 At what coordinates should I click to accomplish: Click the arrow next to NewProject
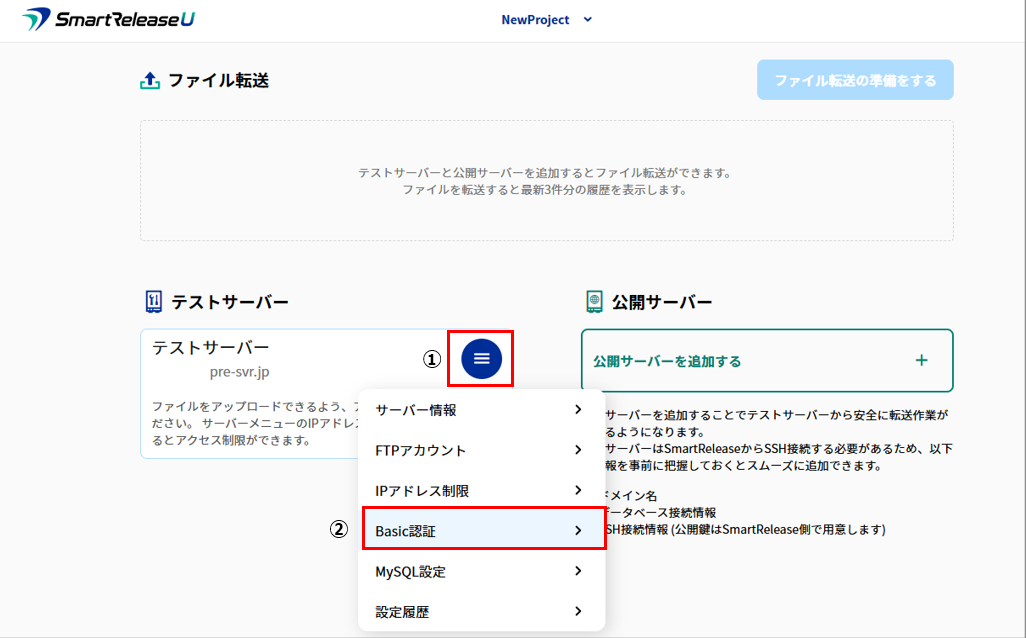pyautogui.click(x=587, y=20)
